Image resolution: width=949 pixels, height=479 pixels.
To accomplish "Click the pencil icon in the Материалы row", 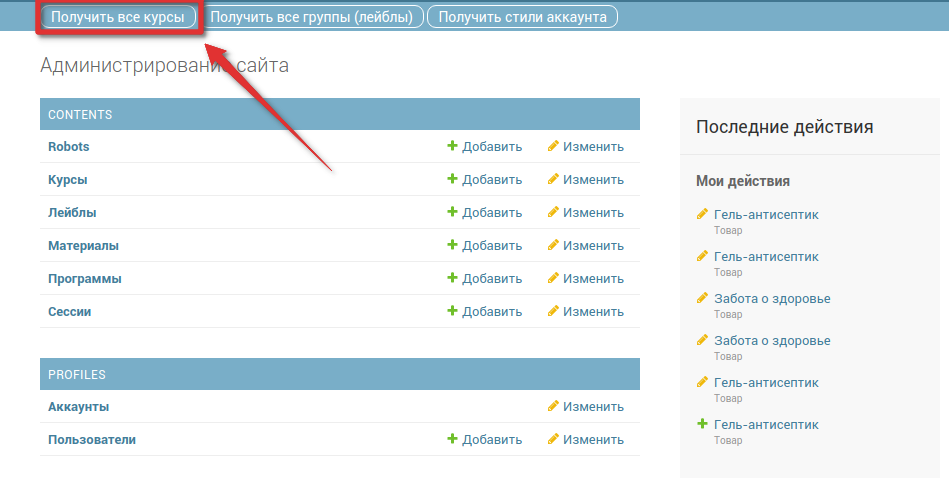I will (553, 245).
